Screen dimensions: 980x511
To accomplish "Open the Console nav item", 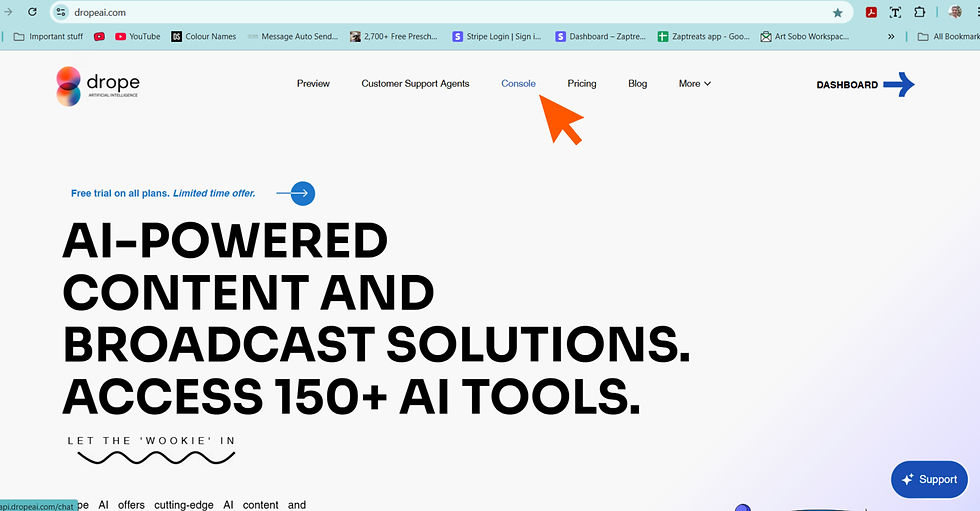I will click(x=518, y=84).
